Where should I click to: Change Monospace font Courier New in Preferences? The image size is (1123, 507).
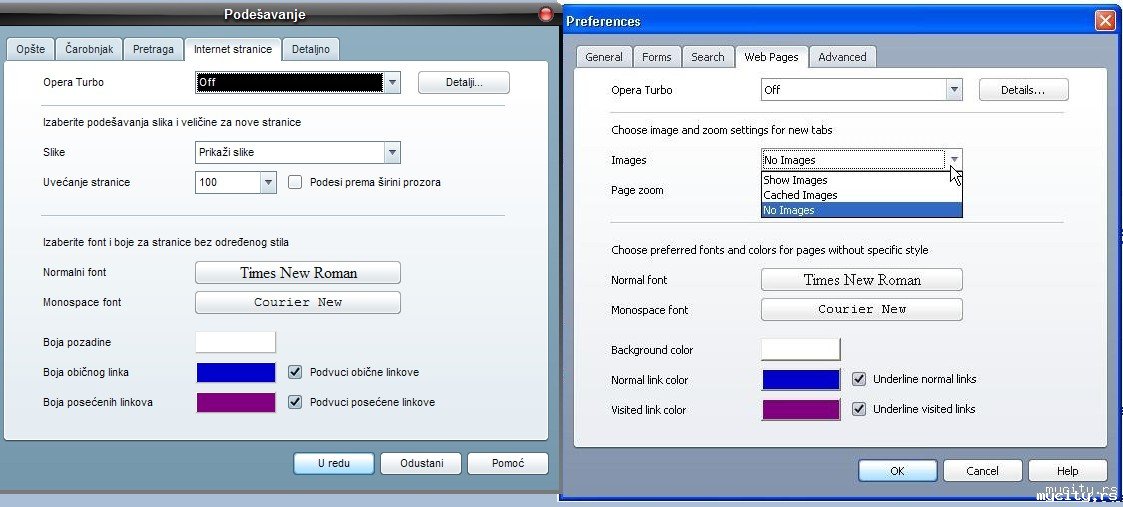coord(862,309)
